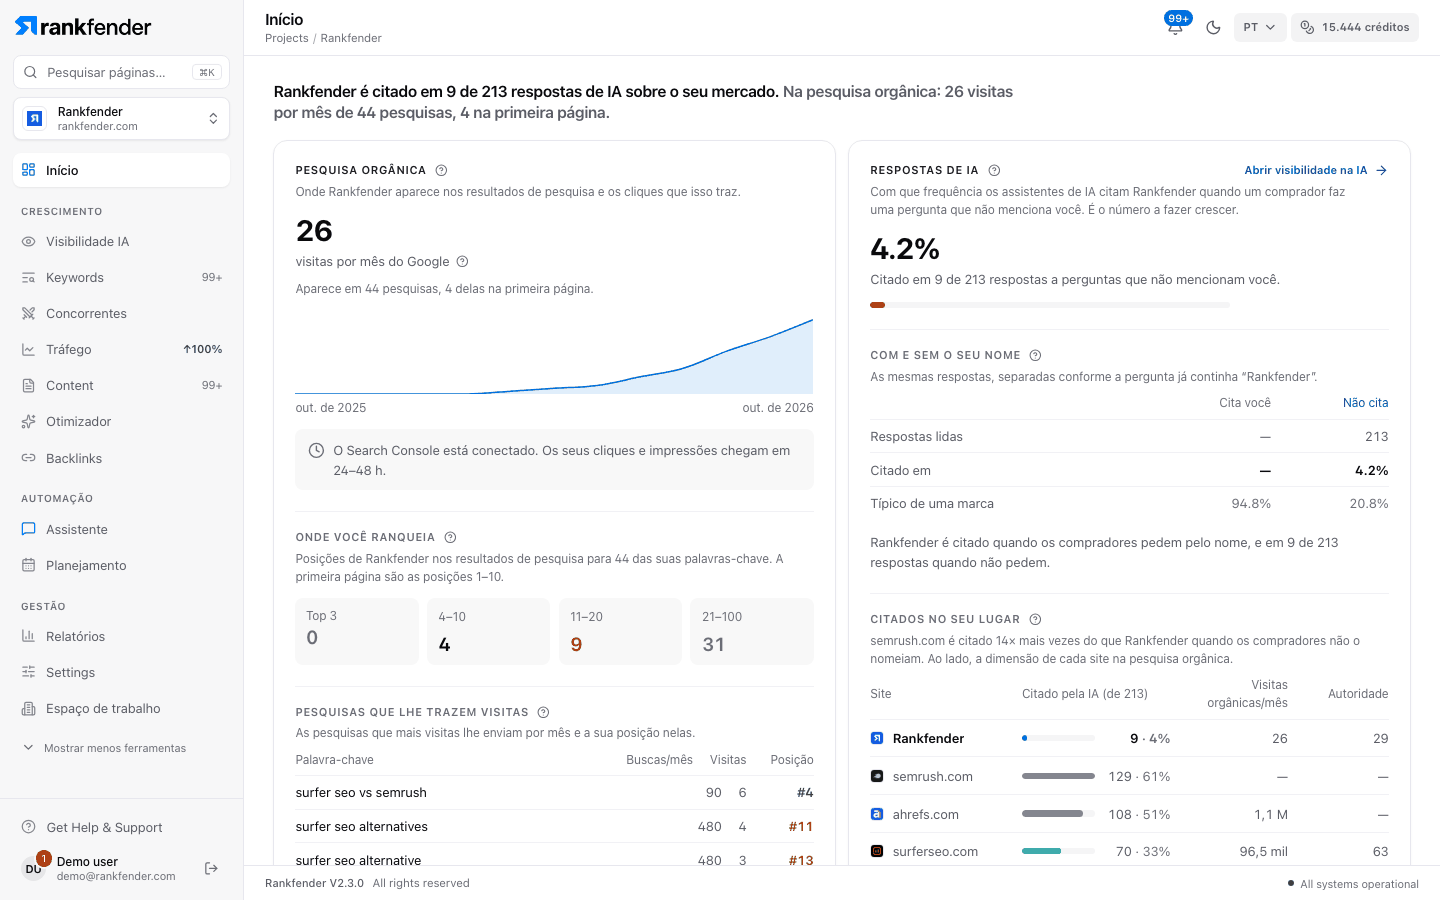Open Settings in the sidebar

121,673
